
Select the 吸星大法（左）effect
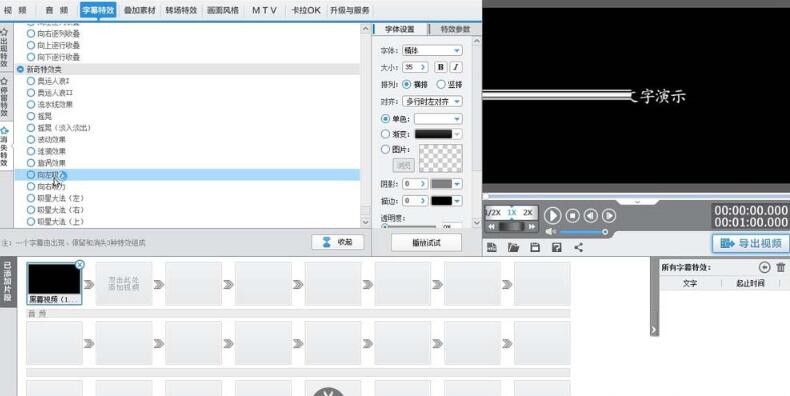click(55, 198)
